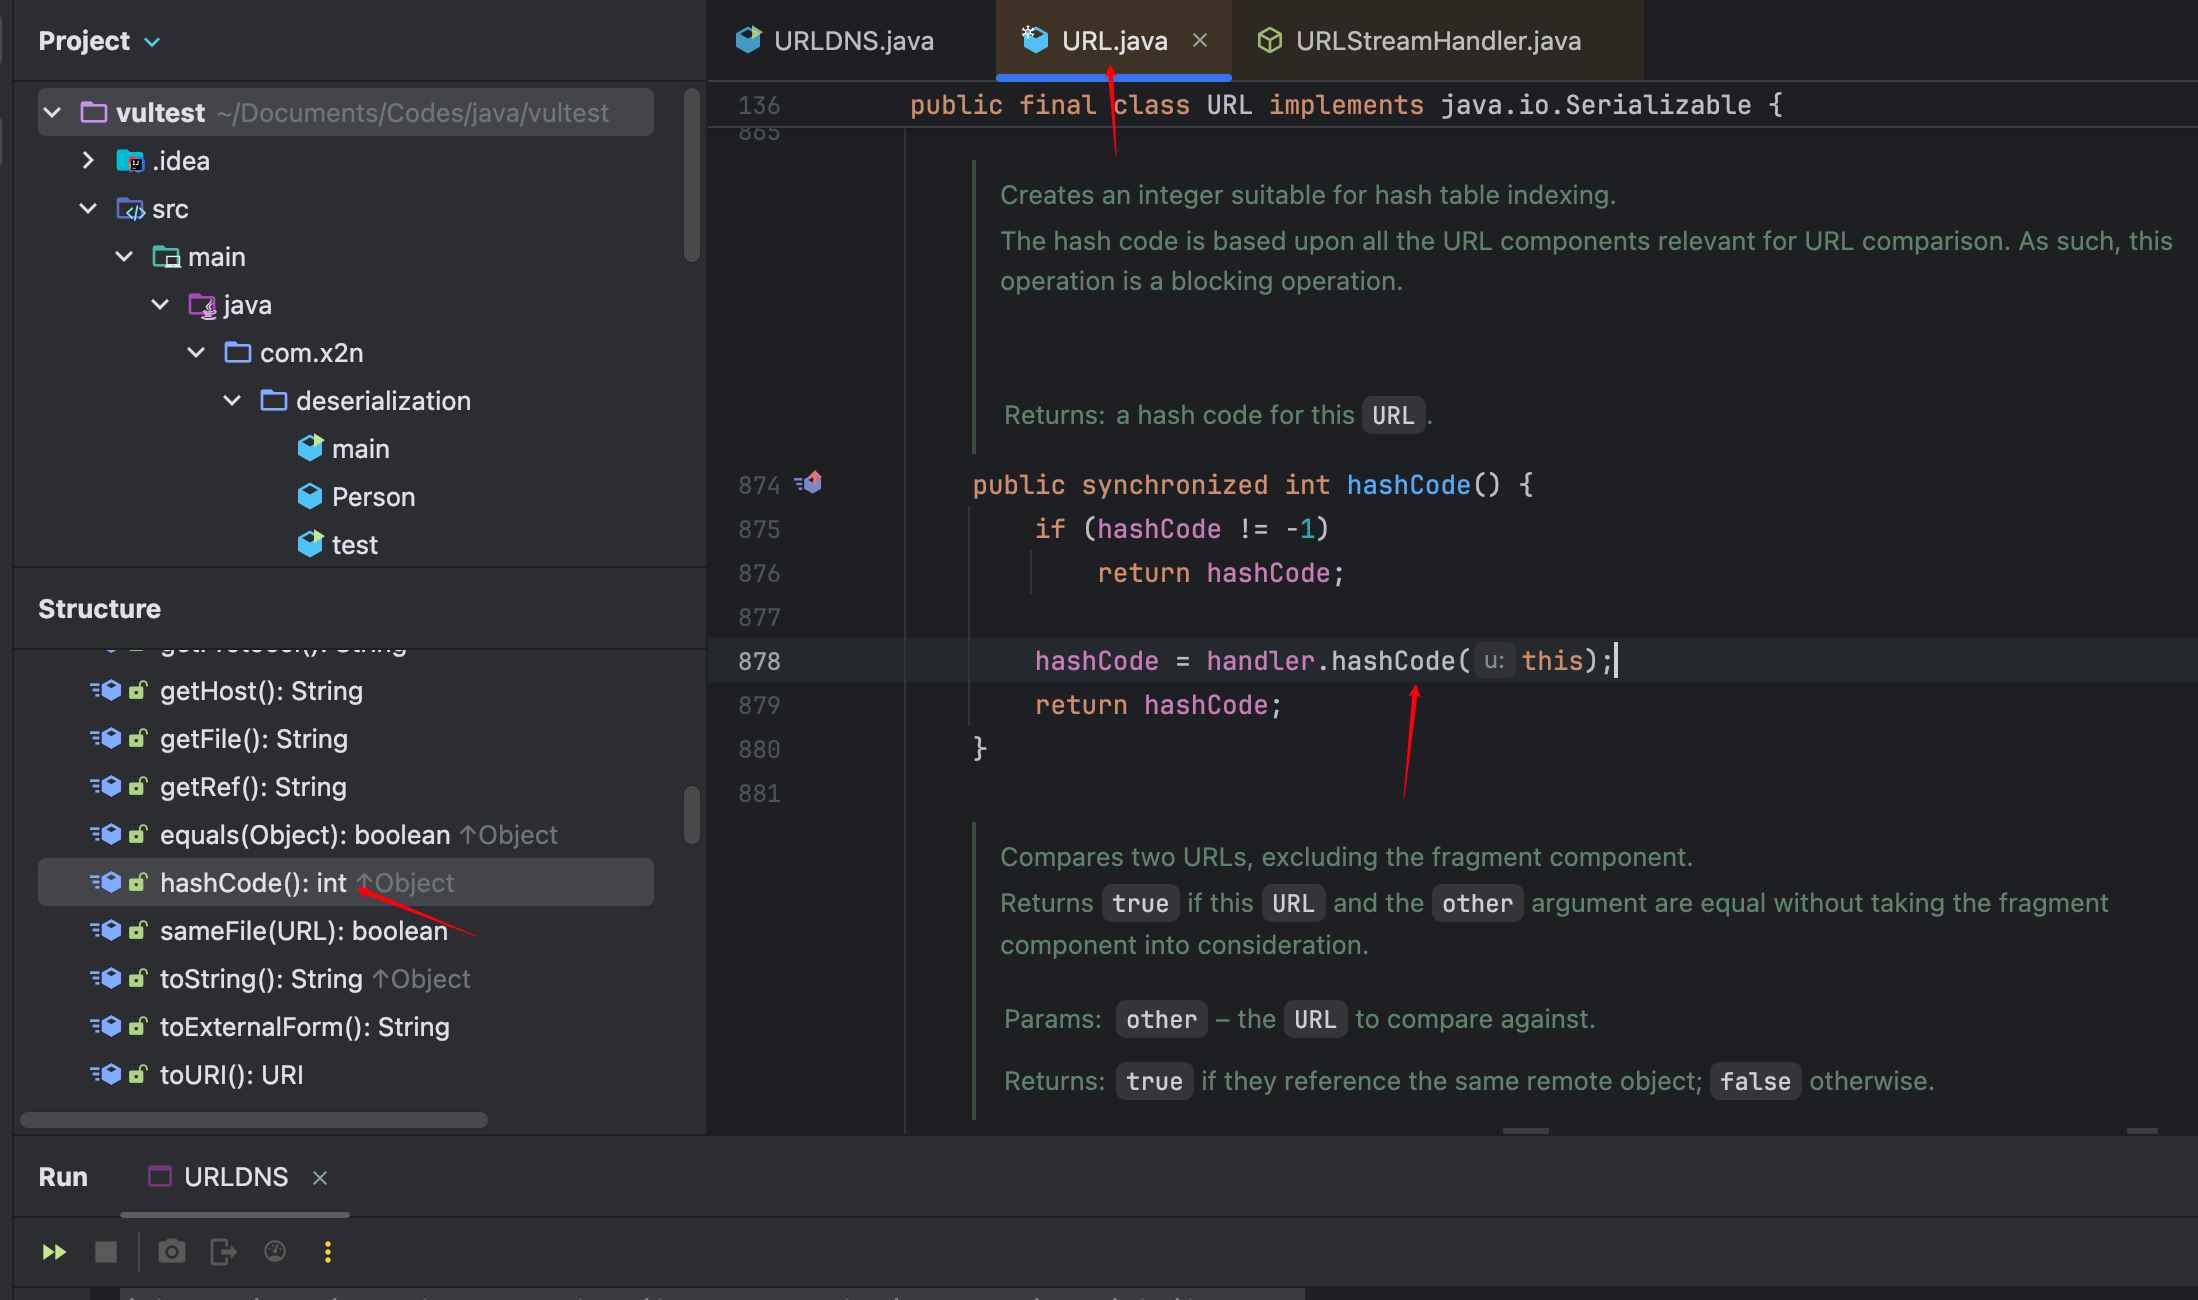This screenshot has width=2198, height=1300.
Task: Expand the .idea folder
Action: (88, 160)
